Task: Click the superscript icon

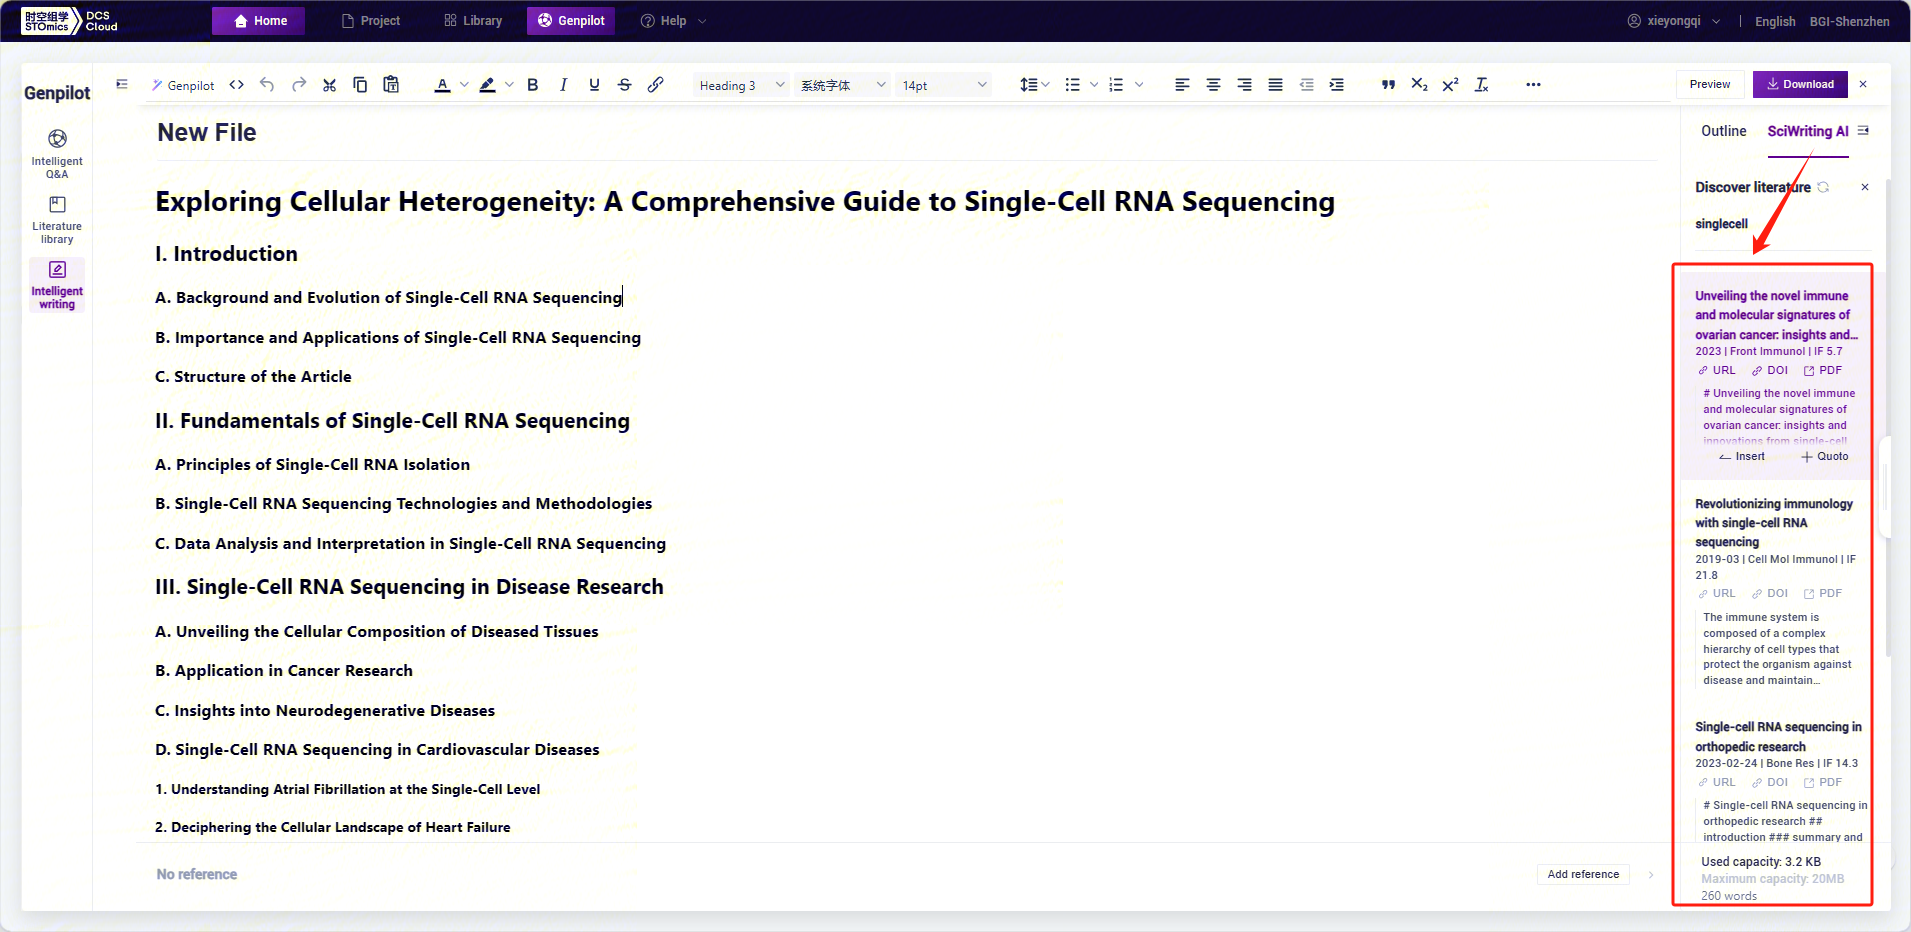Action: [x=1450, y=85]
